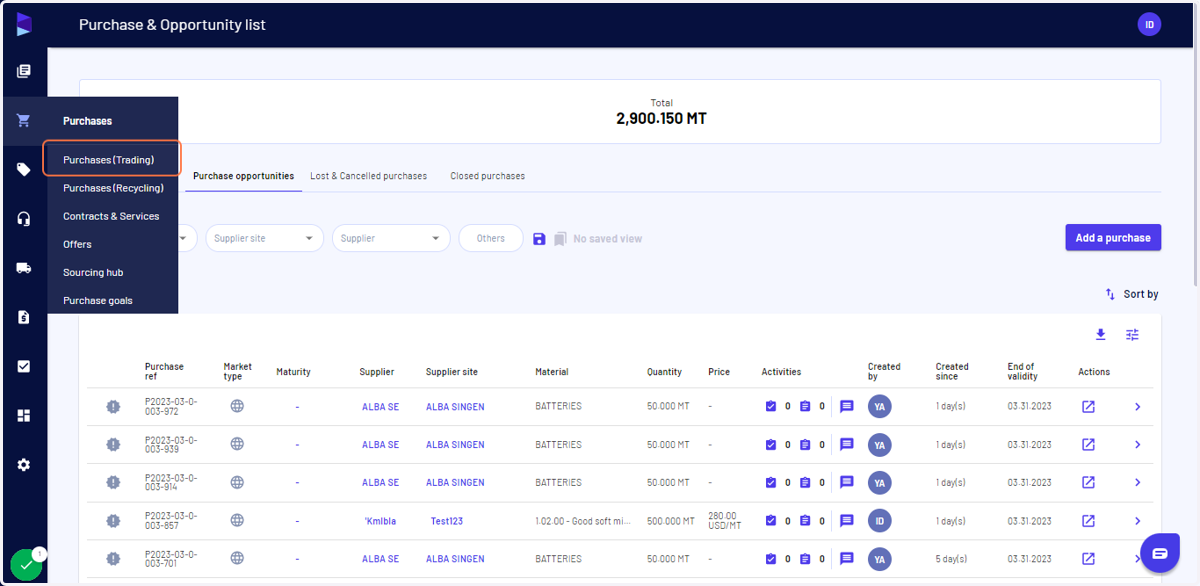This screenshot has height=586, width=1200.
Task: Open external link action for P2023-03-0-003-972
Action: pyautogui.click(x=1088, y=406)
